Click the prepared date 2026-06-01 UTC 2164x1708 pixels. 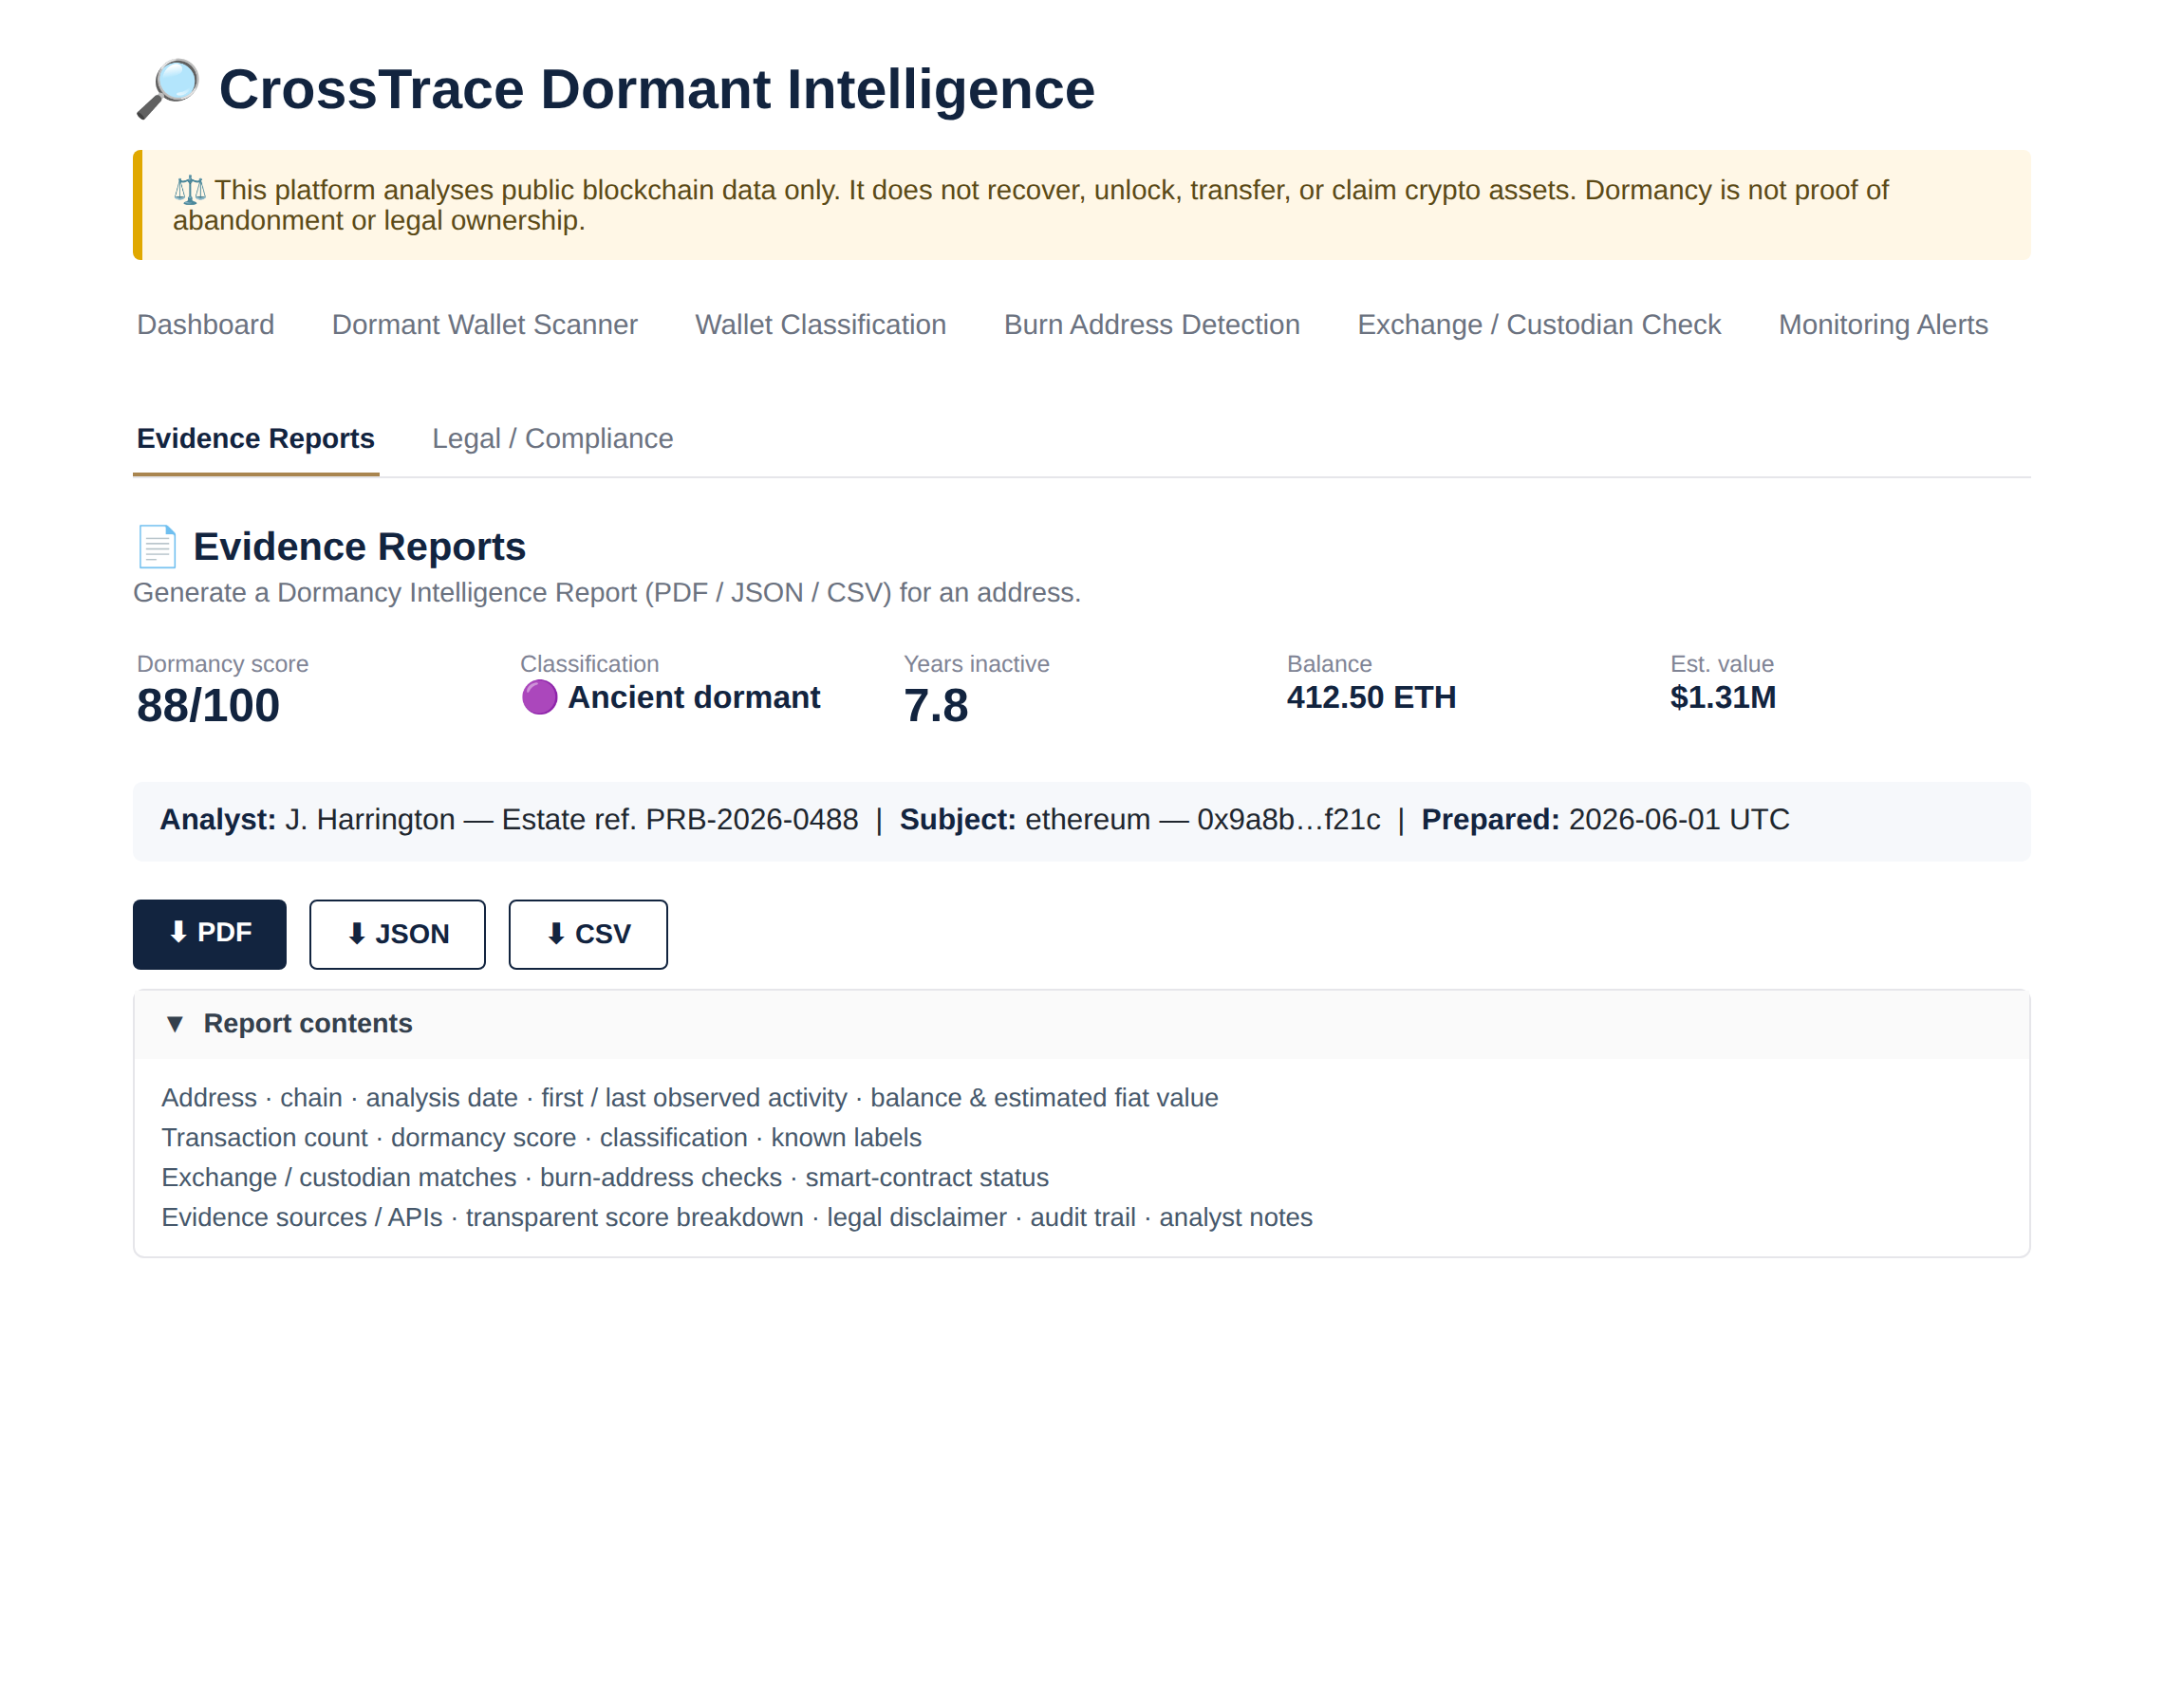[x=1679, y=820]
